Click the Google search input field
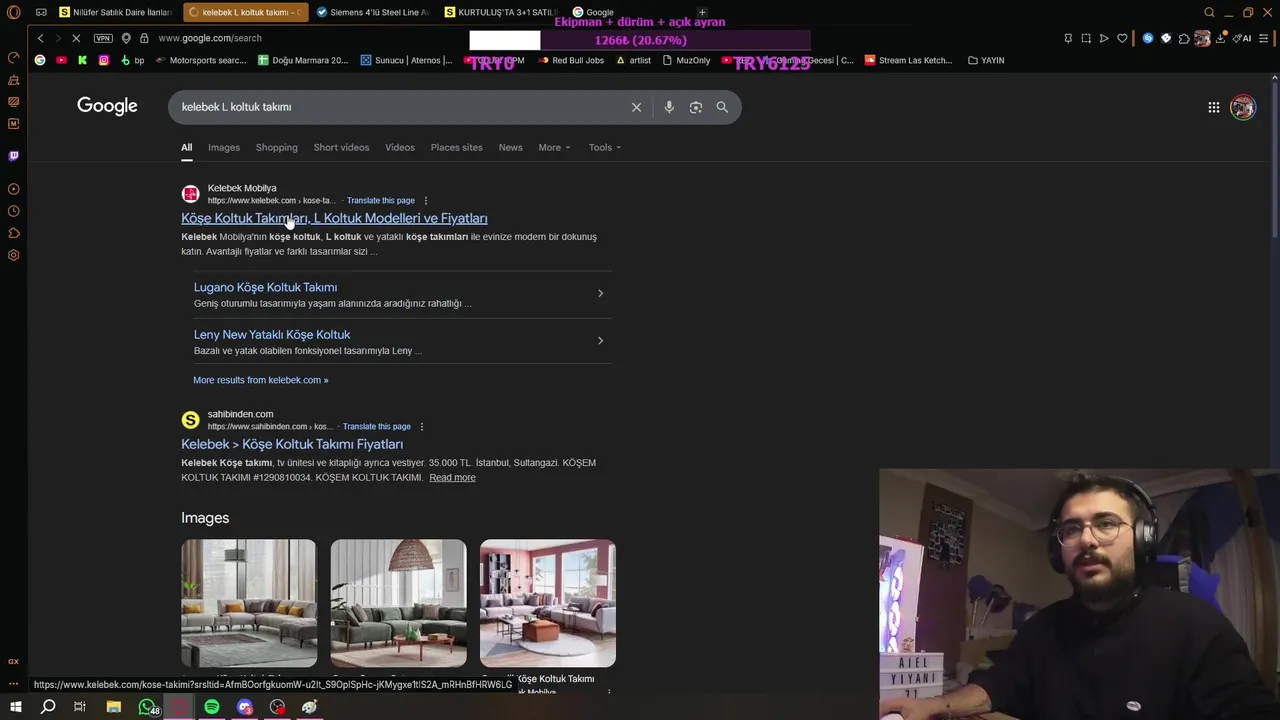Image resolution: width=1280 pixels, height=720 pixels. pyautogui.click(x=400, y=107)
